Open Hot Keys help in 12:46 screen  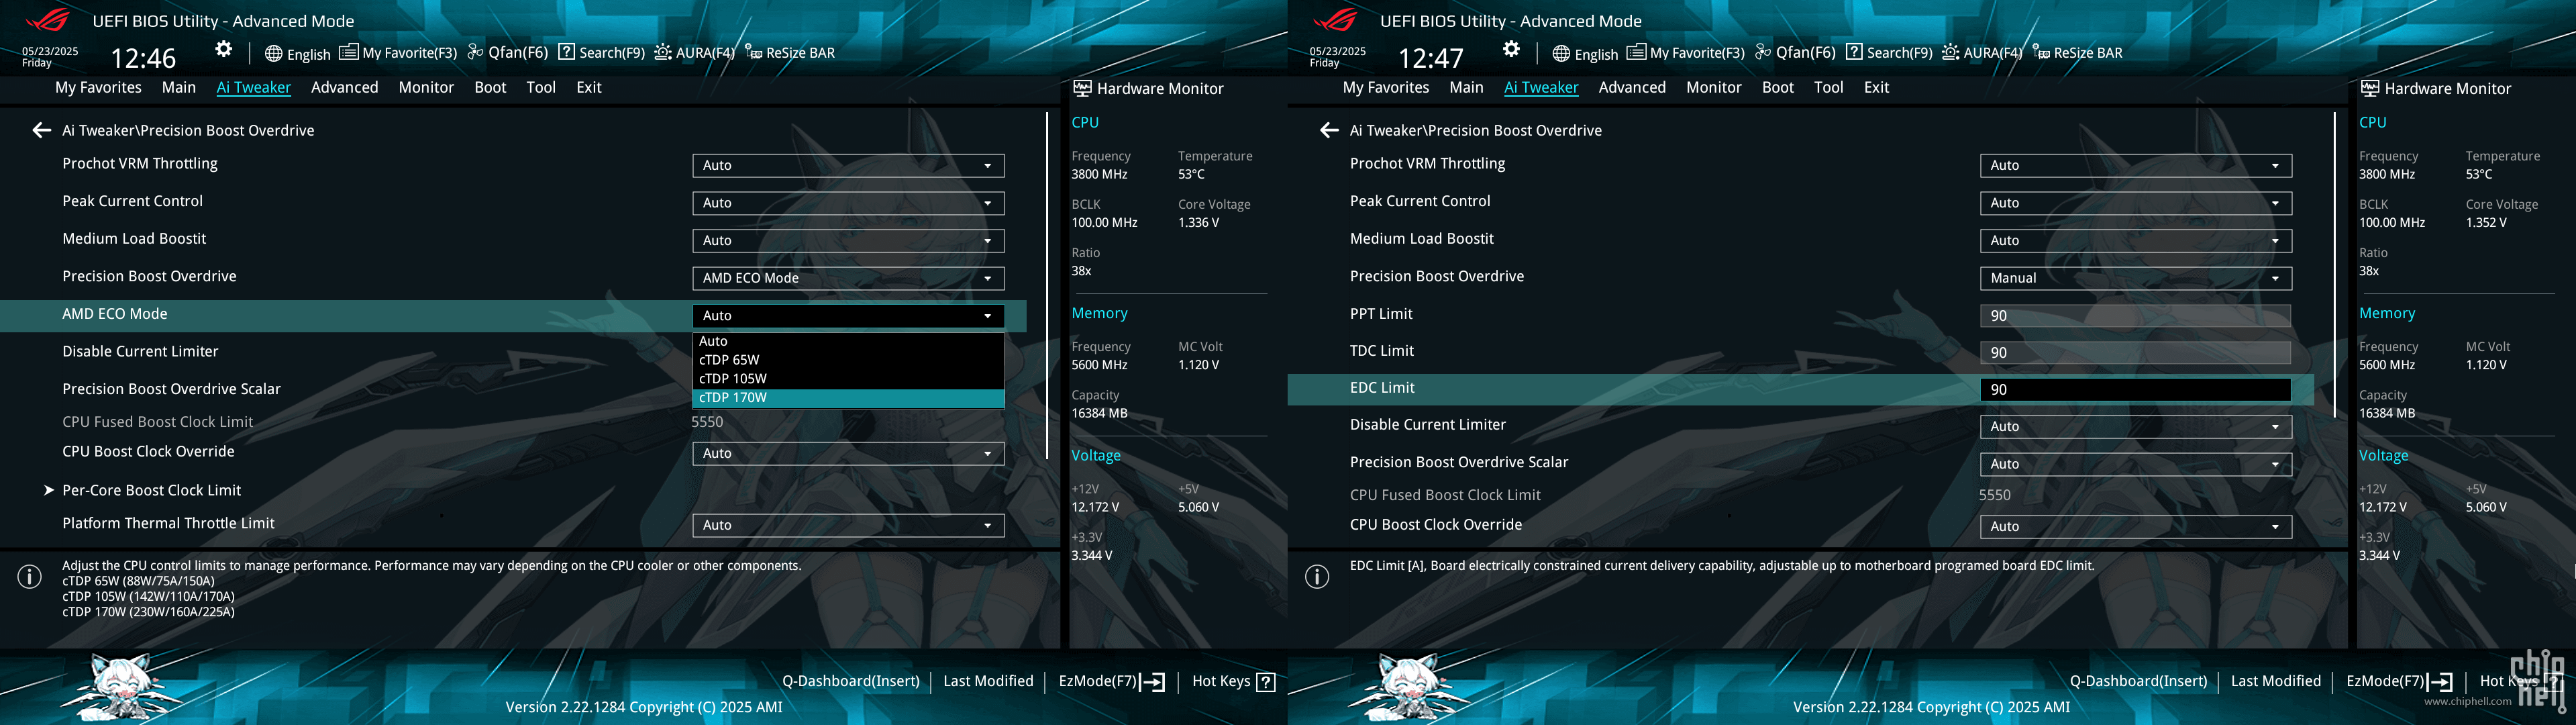[x=1233, y=681]
